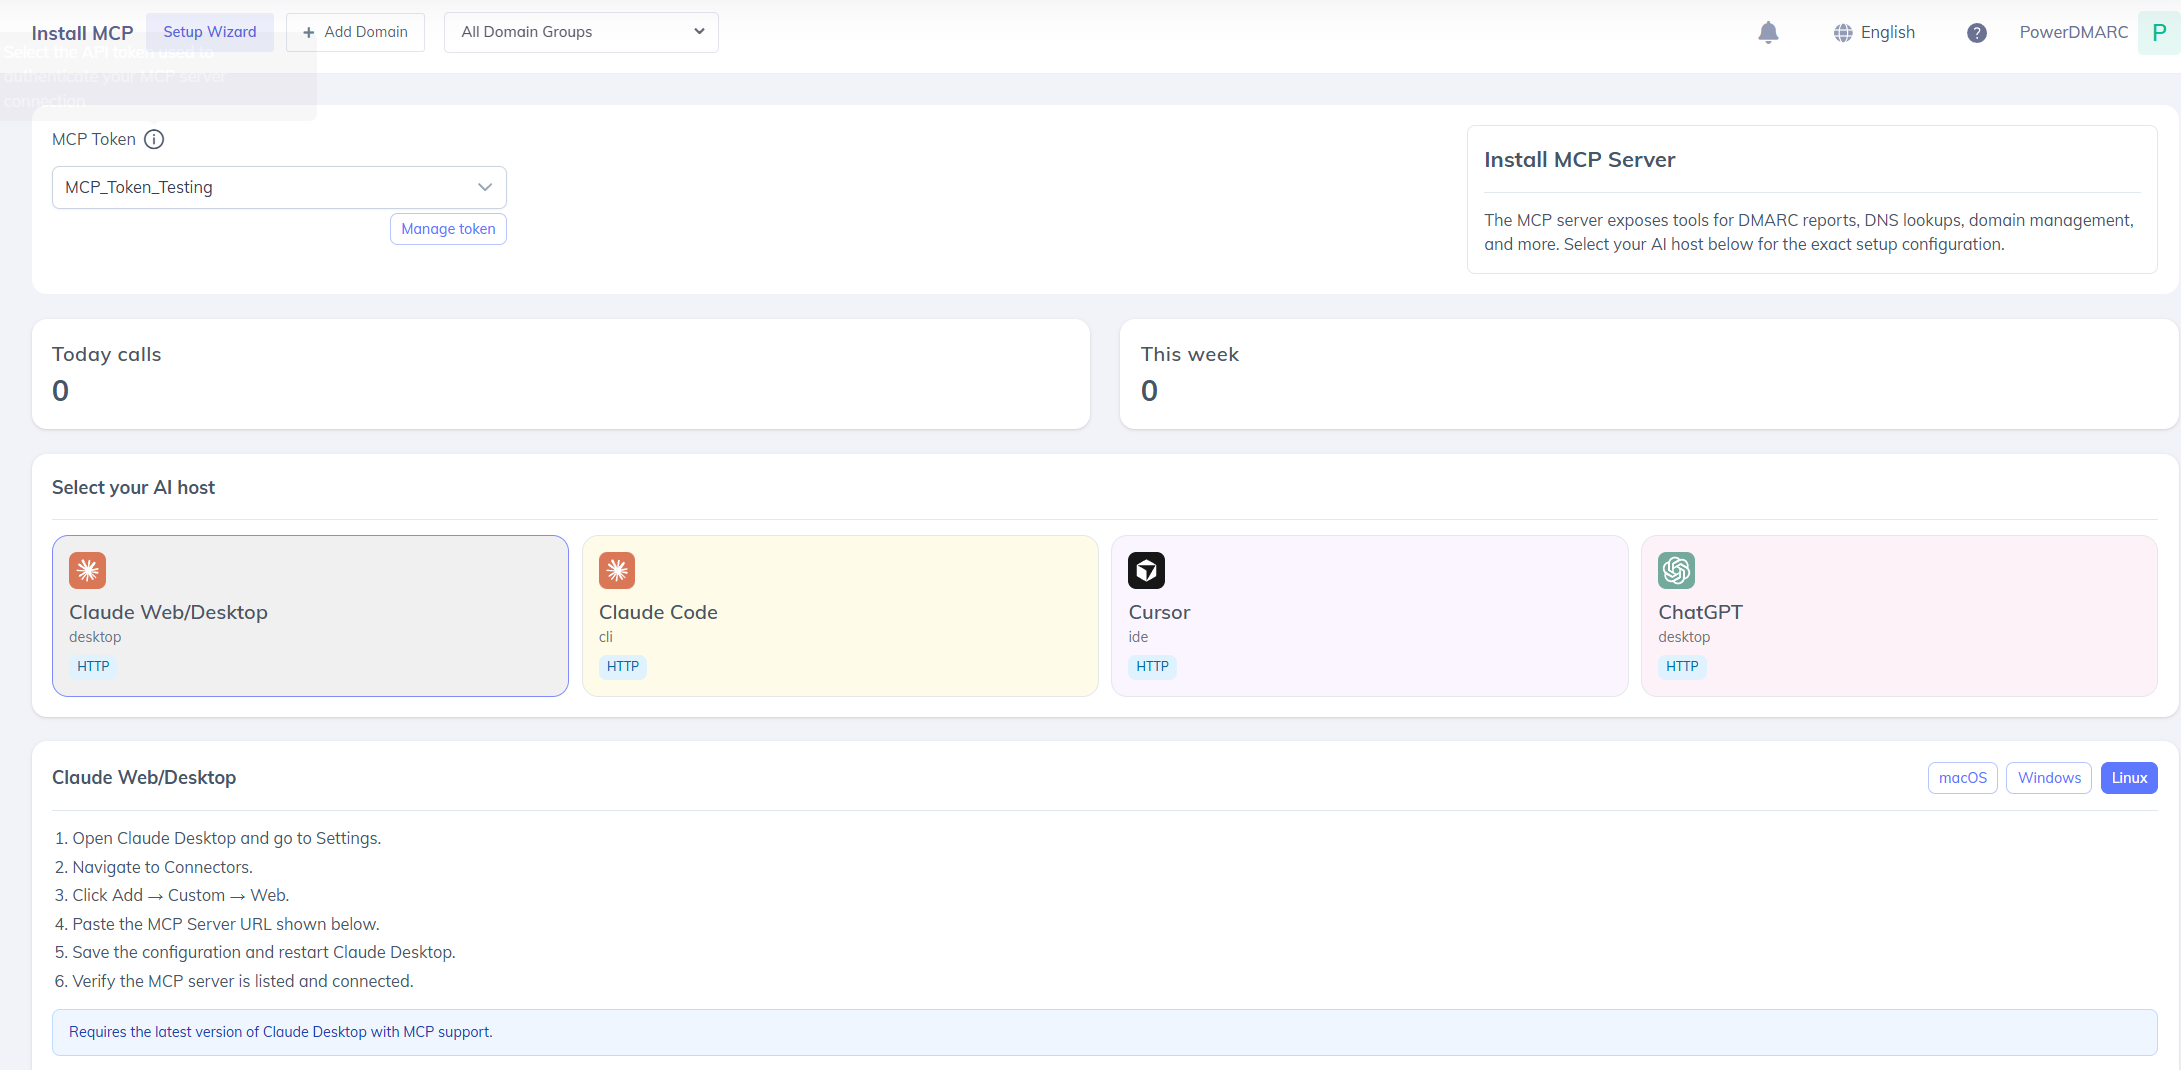Viewport: 2181px width, 1070px height.
Task: Click the Select your AI host heading
Action: pyautogui.click(x=134, y=487)
